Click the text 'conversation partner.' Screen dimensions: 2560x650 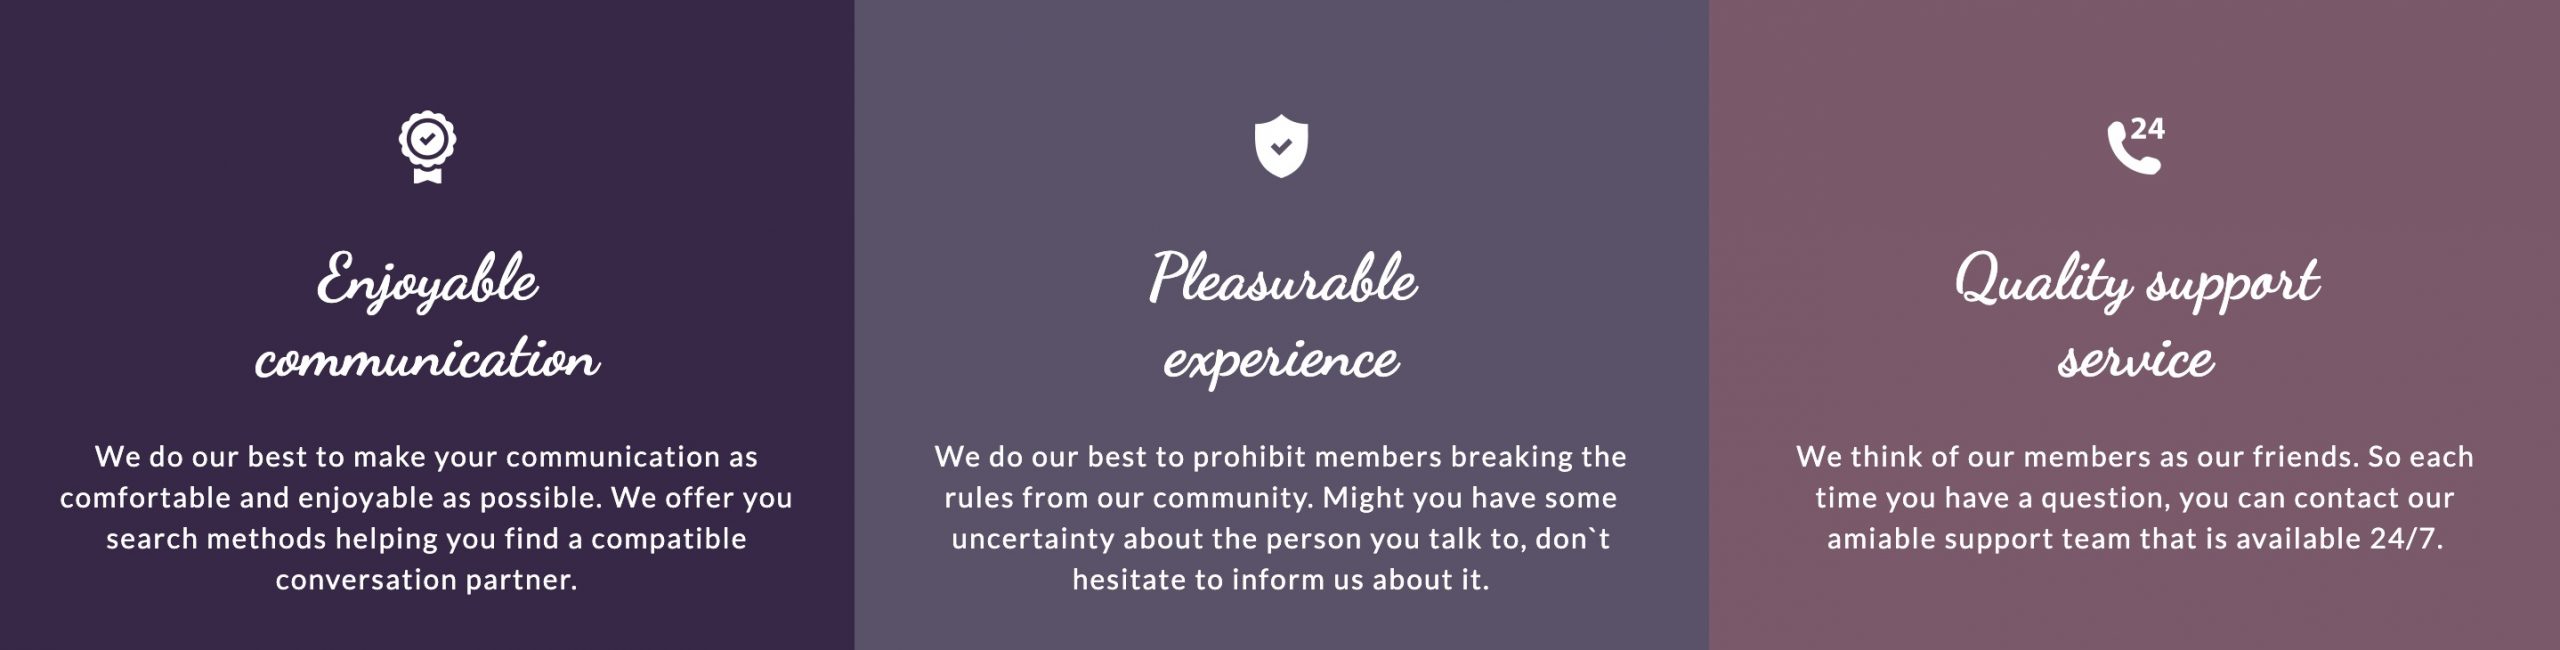click(x=427, y=580)
